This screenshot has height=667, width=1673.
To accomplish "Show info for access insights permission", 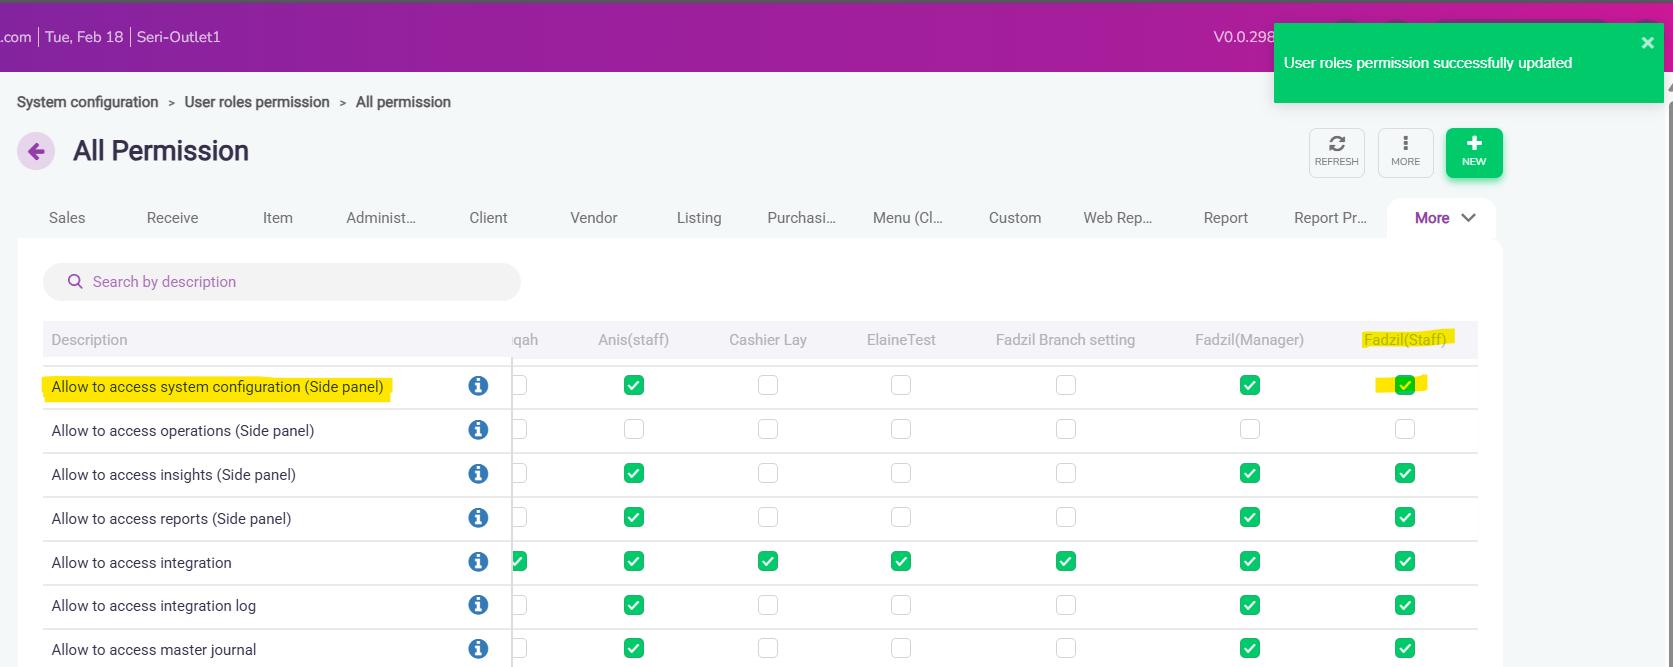I will pos(478,474).
